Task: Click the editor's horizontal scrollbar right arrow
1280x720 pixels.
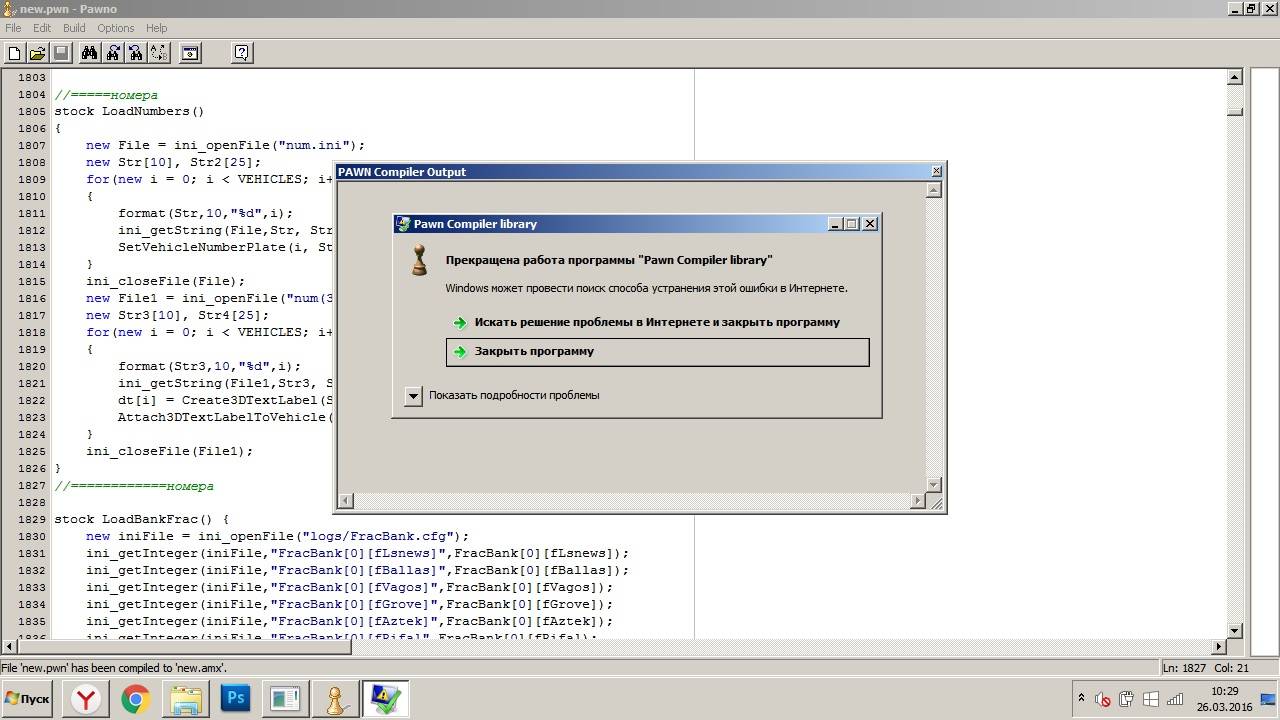Action: coord(1218,647)
